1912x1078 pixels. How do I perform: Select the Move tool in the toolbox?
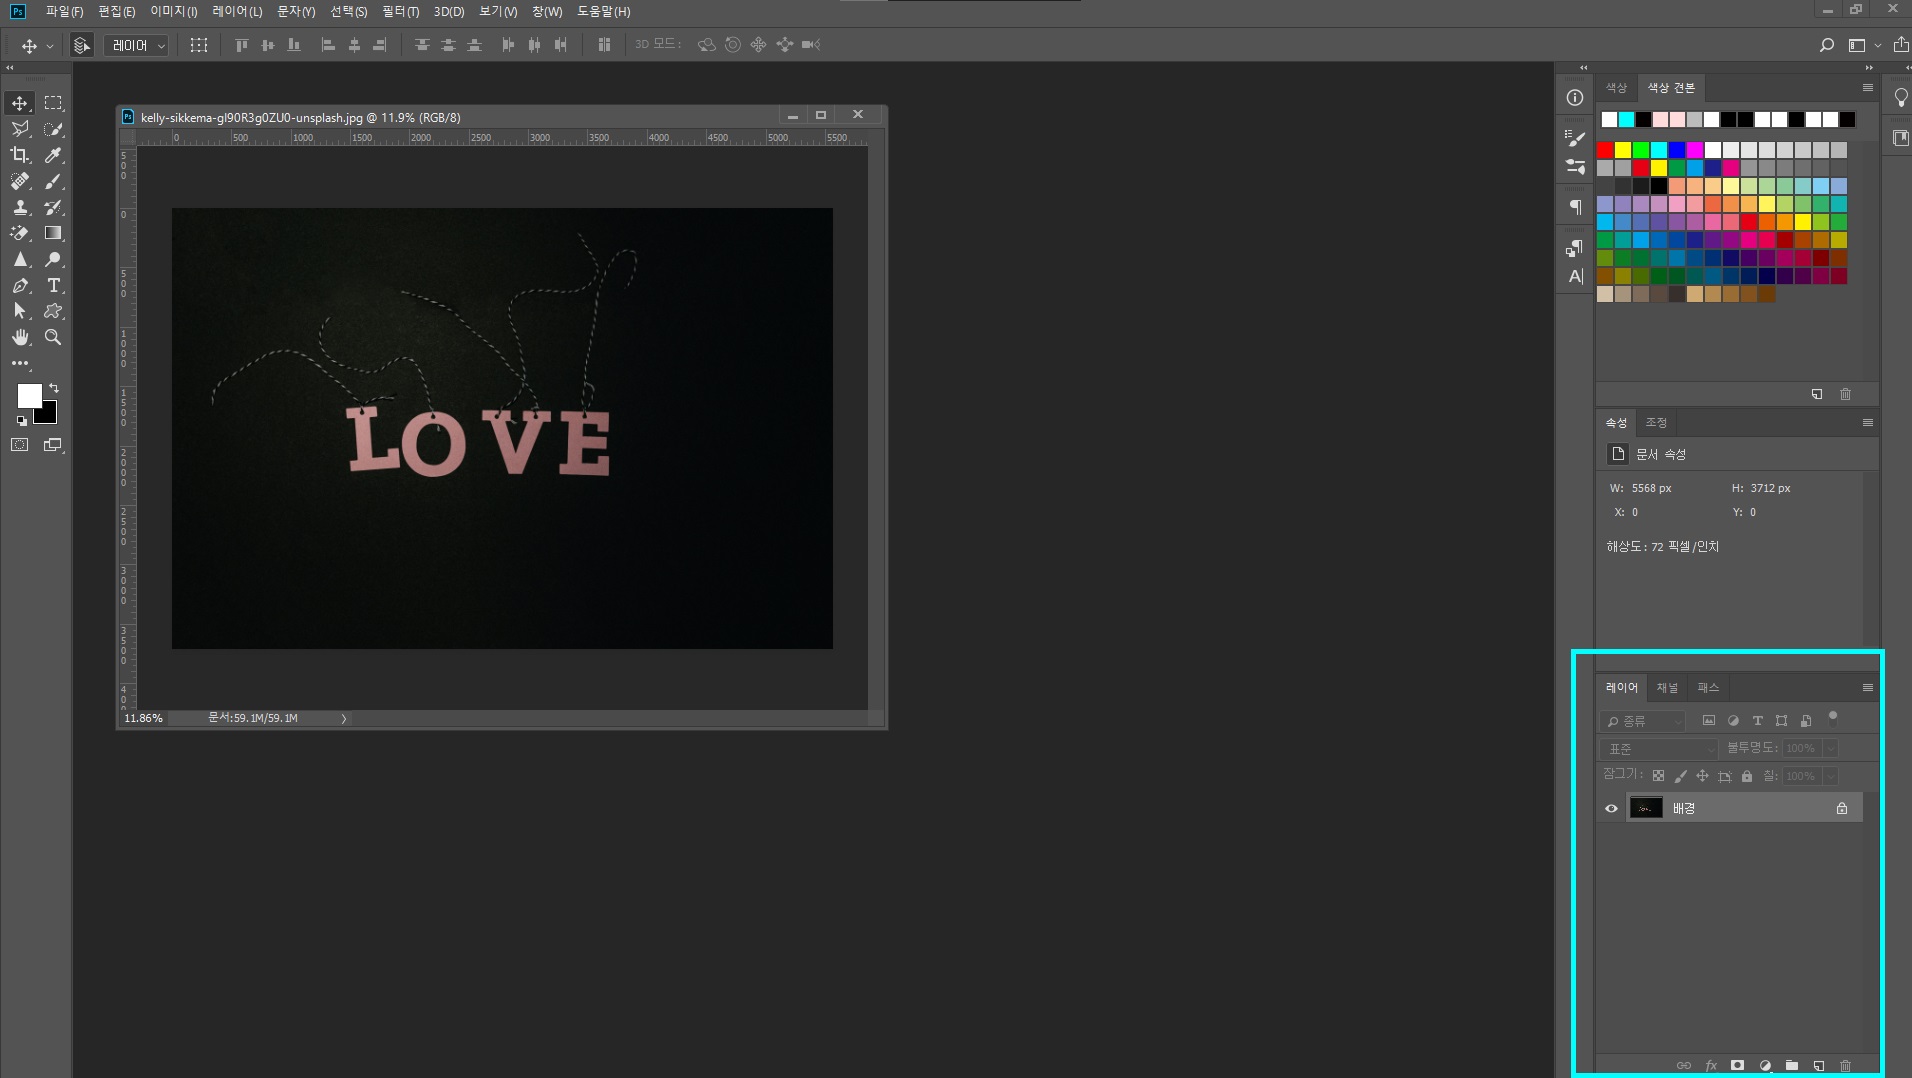click(20, 103)
